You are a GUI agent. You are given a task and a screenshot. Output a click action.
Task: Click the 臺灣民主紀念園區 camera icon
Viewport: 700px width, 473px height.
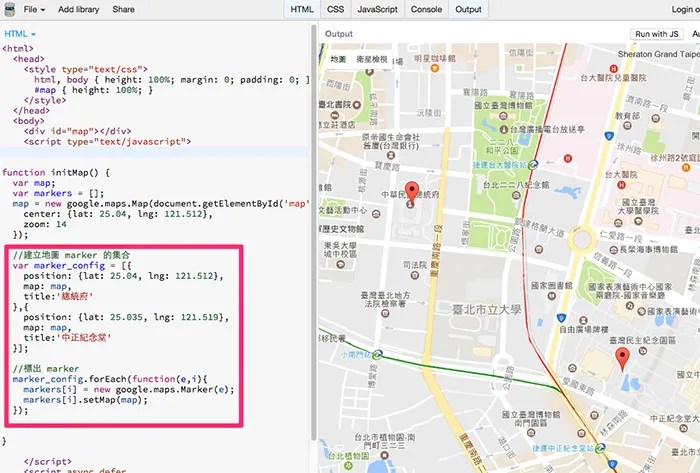[x=643, y=351]
